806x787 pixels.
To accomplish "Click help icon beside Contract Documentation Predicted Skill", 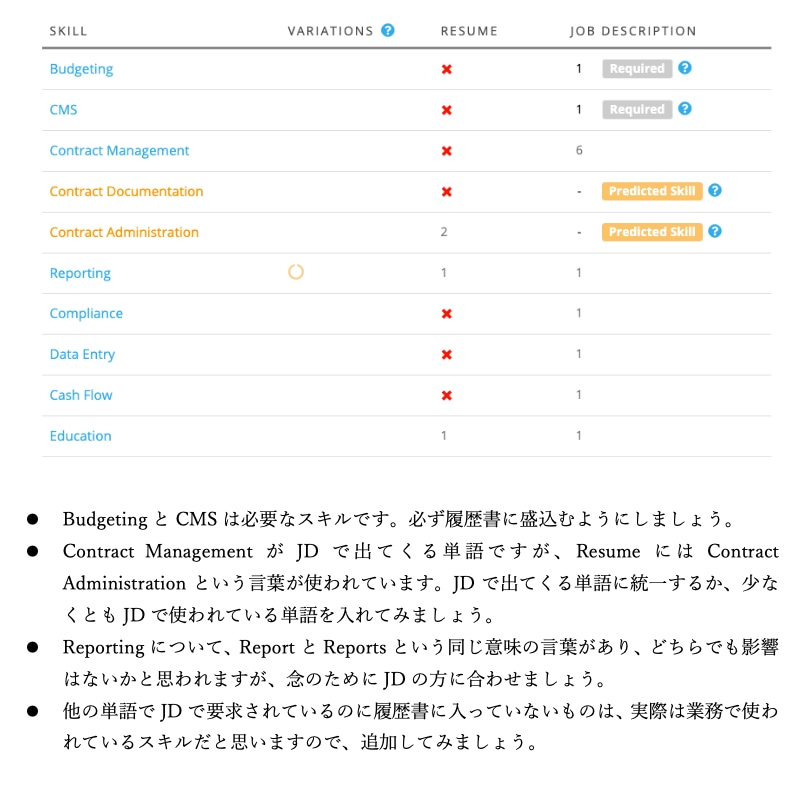I will coord(715,190).
